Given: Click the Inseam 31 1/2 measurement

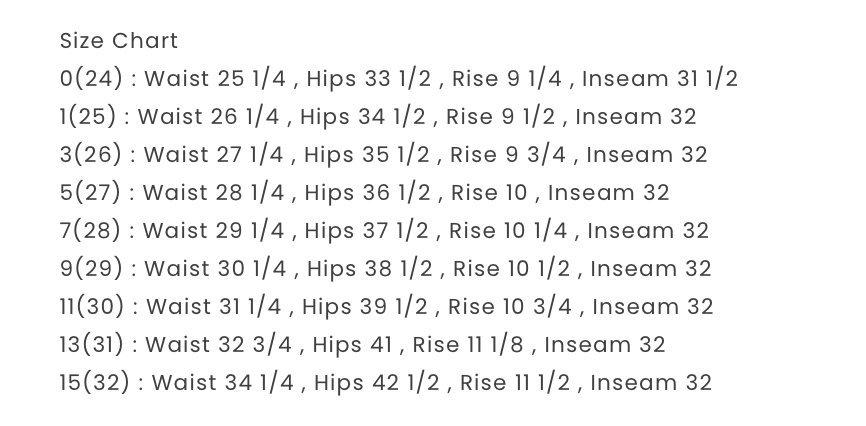Looking at the screenshot, I should point(660,79).
